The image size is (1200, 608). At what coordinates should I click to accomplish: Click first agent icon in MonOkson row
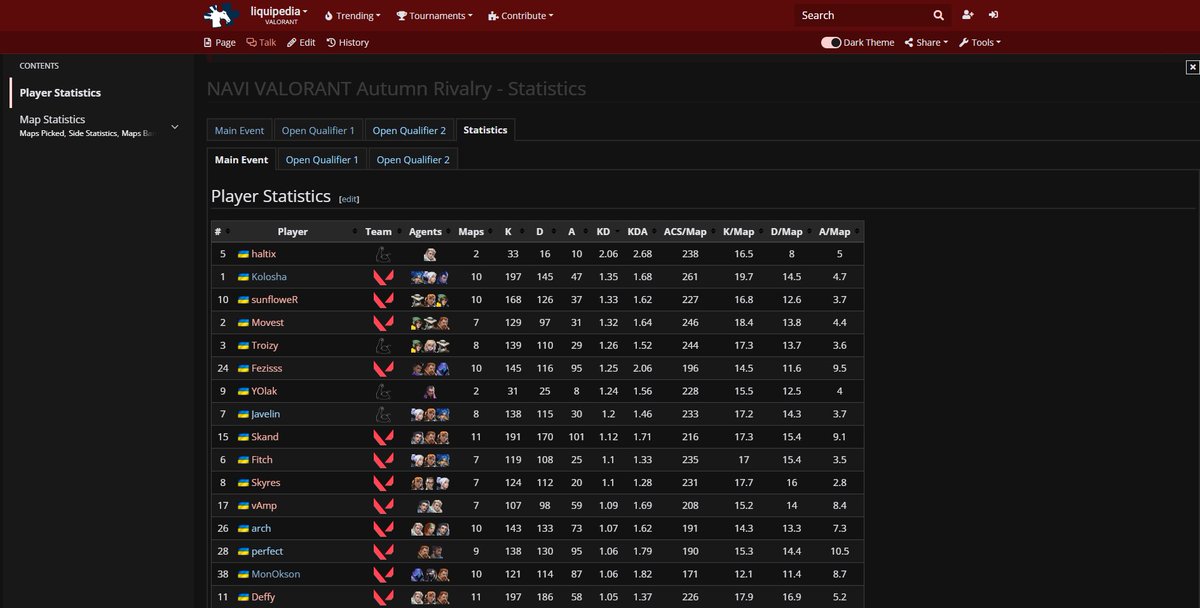pos(417,574)
